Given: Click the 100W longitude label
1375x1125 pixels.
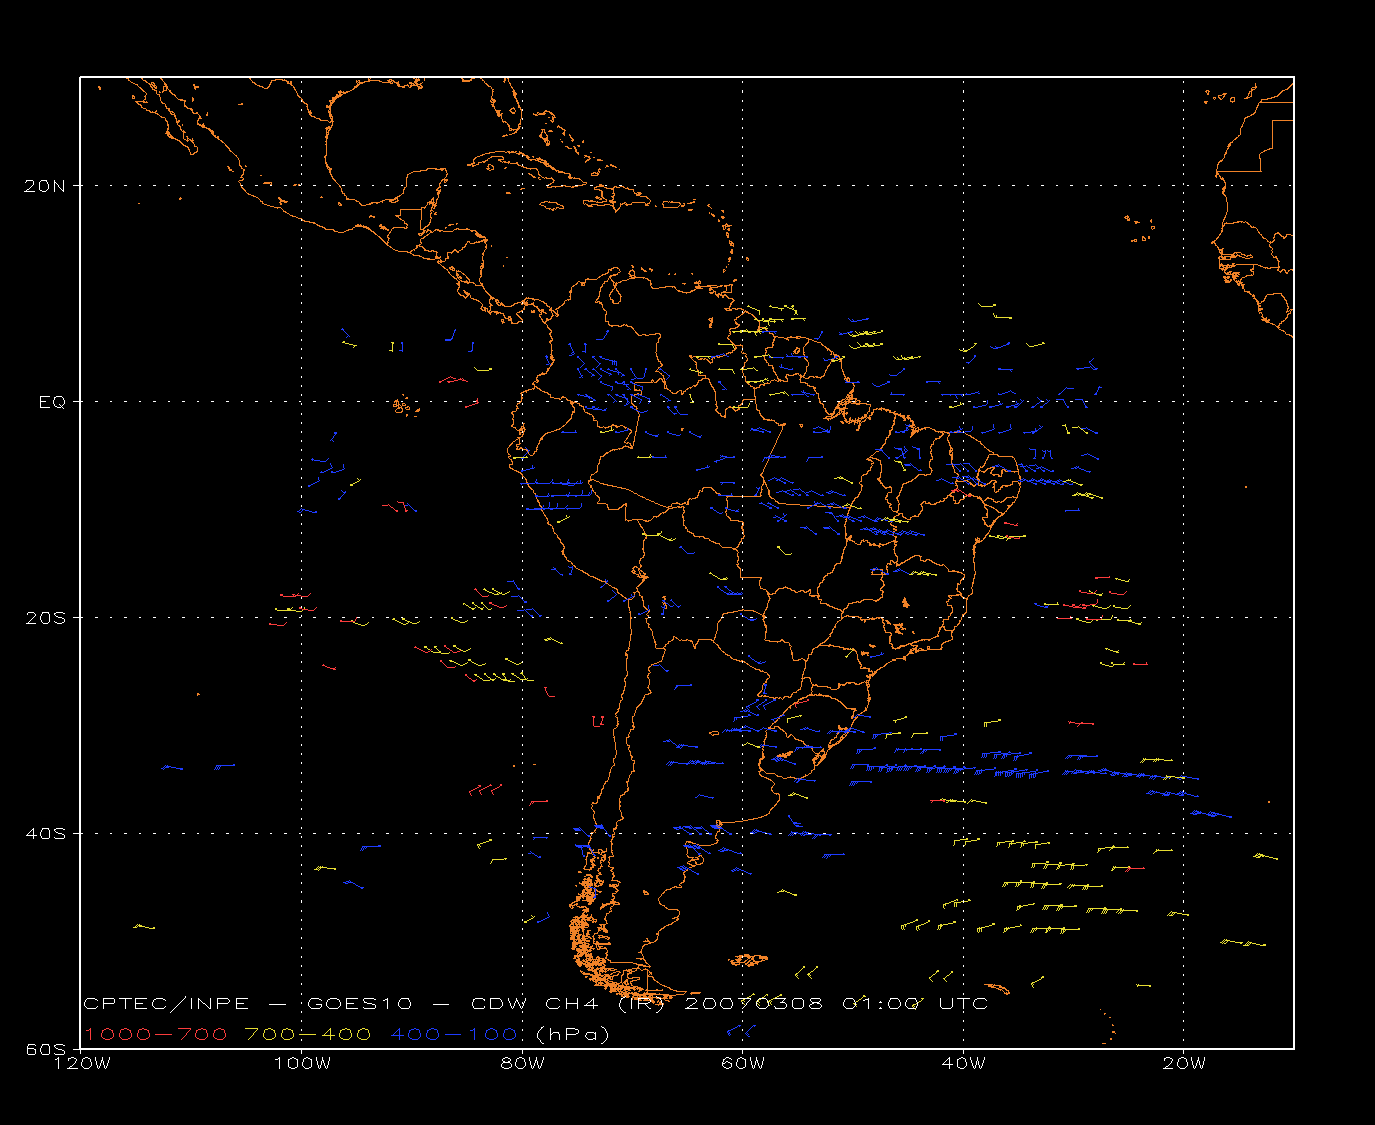Looking at the screenshot, I should (302, 1064).
